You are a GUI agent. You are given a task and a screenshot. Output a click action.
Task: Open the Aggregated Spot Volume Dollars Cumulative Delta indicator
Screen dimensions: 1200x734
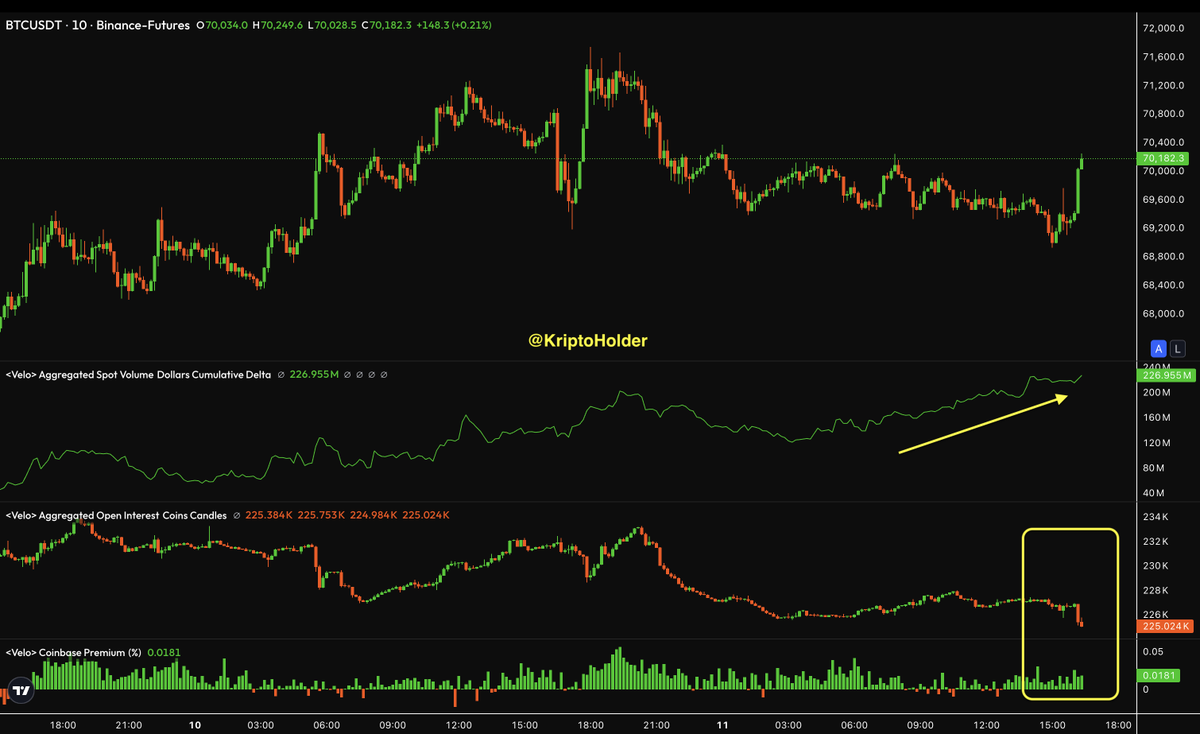click(138, 375)
